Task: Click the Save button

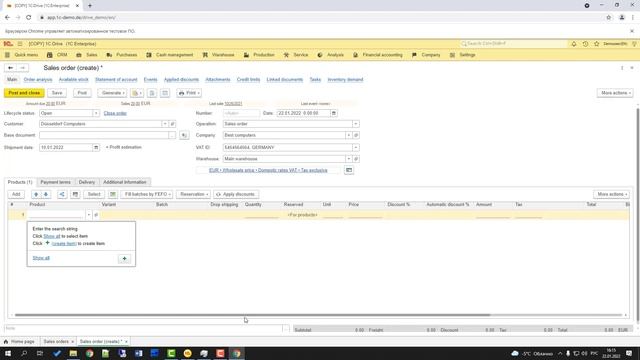Action: [x=57, y=93]
